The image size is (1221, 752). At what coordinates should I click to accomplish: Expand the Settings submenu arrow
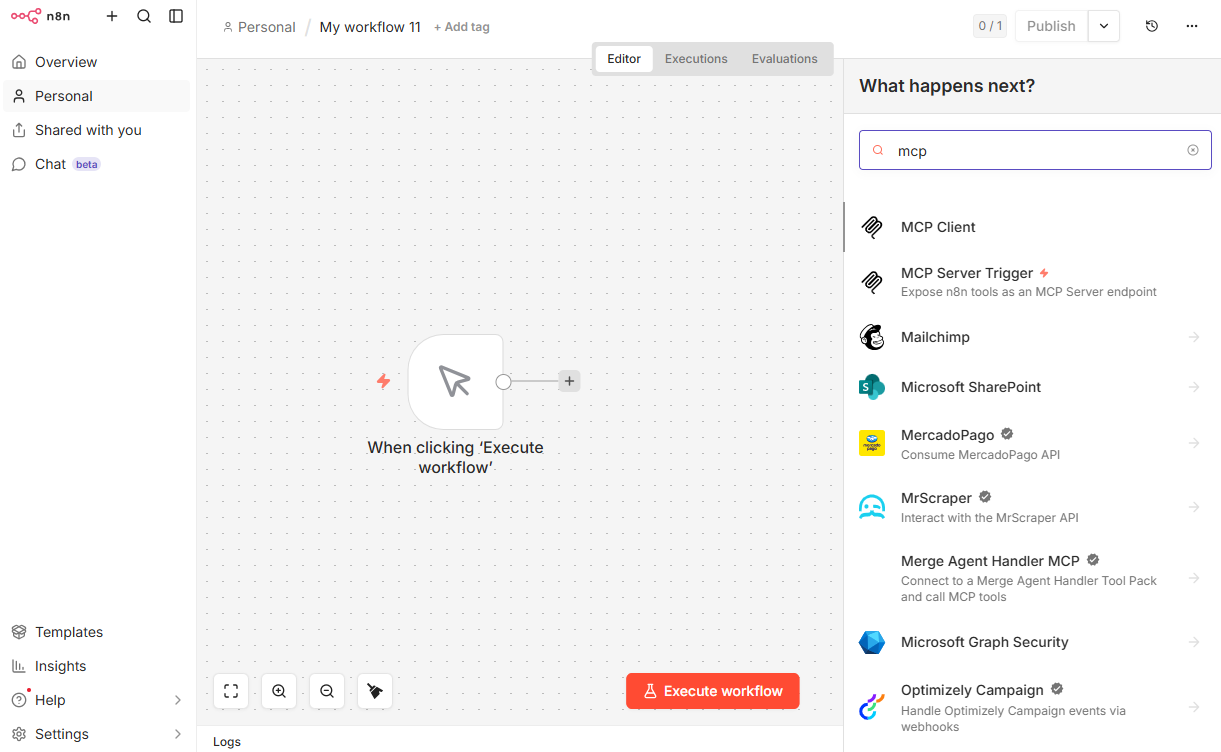click(x=178, y=734)
